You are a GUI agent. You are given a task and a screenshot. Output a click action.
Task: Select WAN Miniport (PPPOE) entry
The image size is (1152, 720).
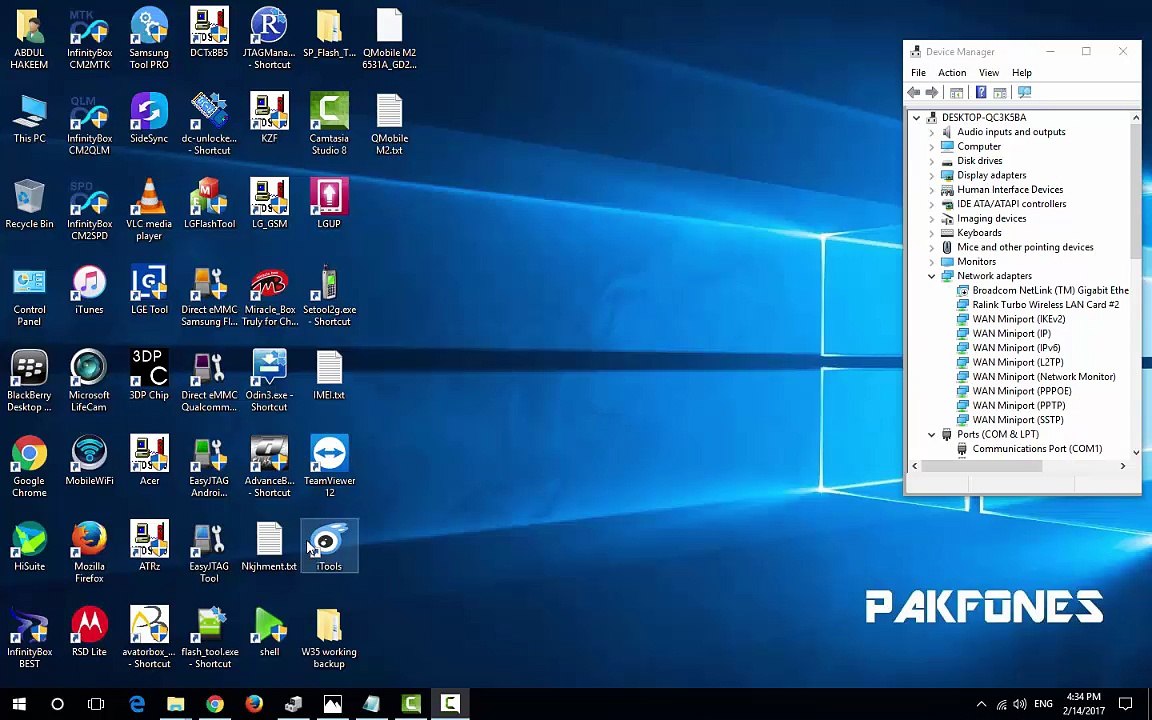(1022, 391)
